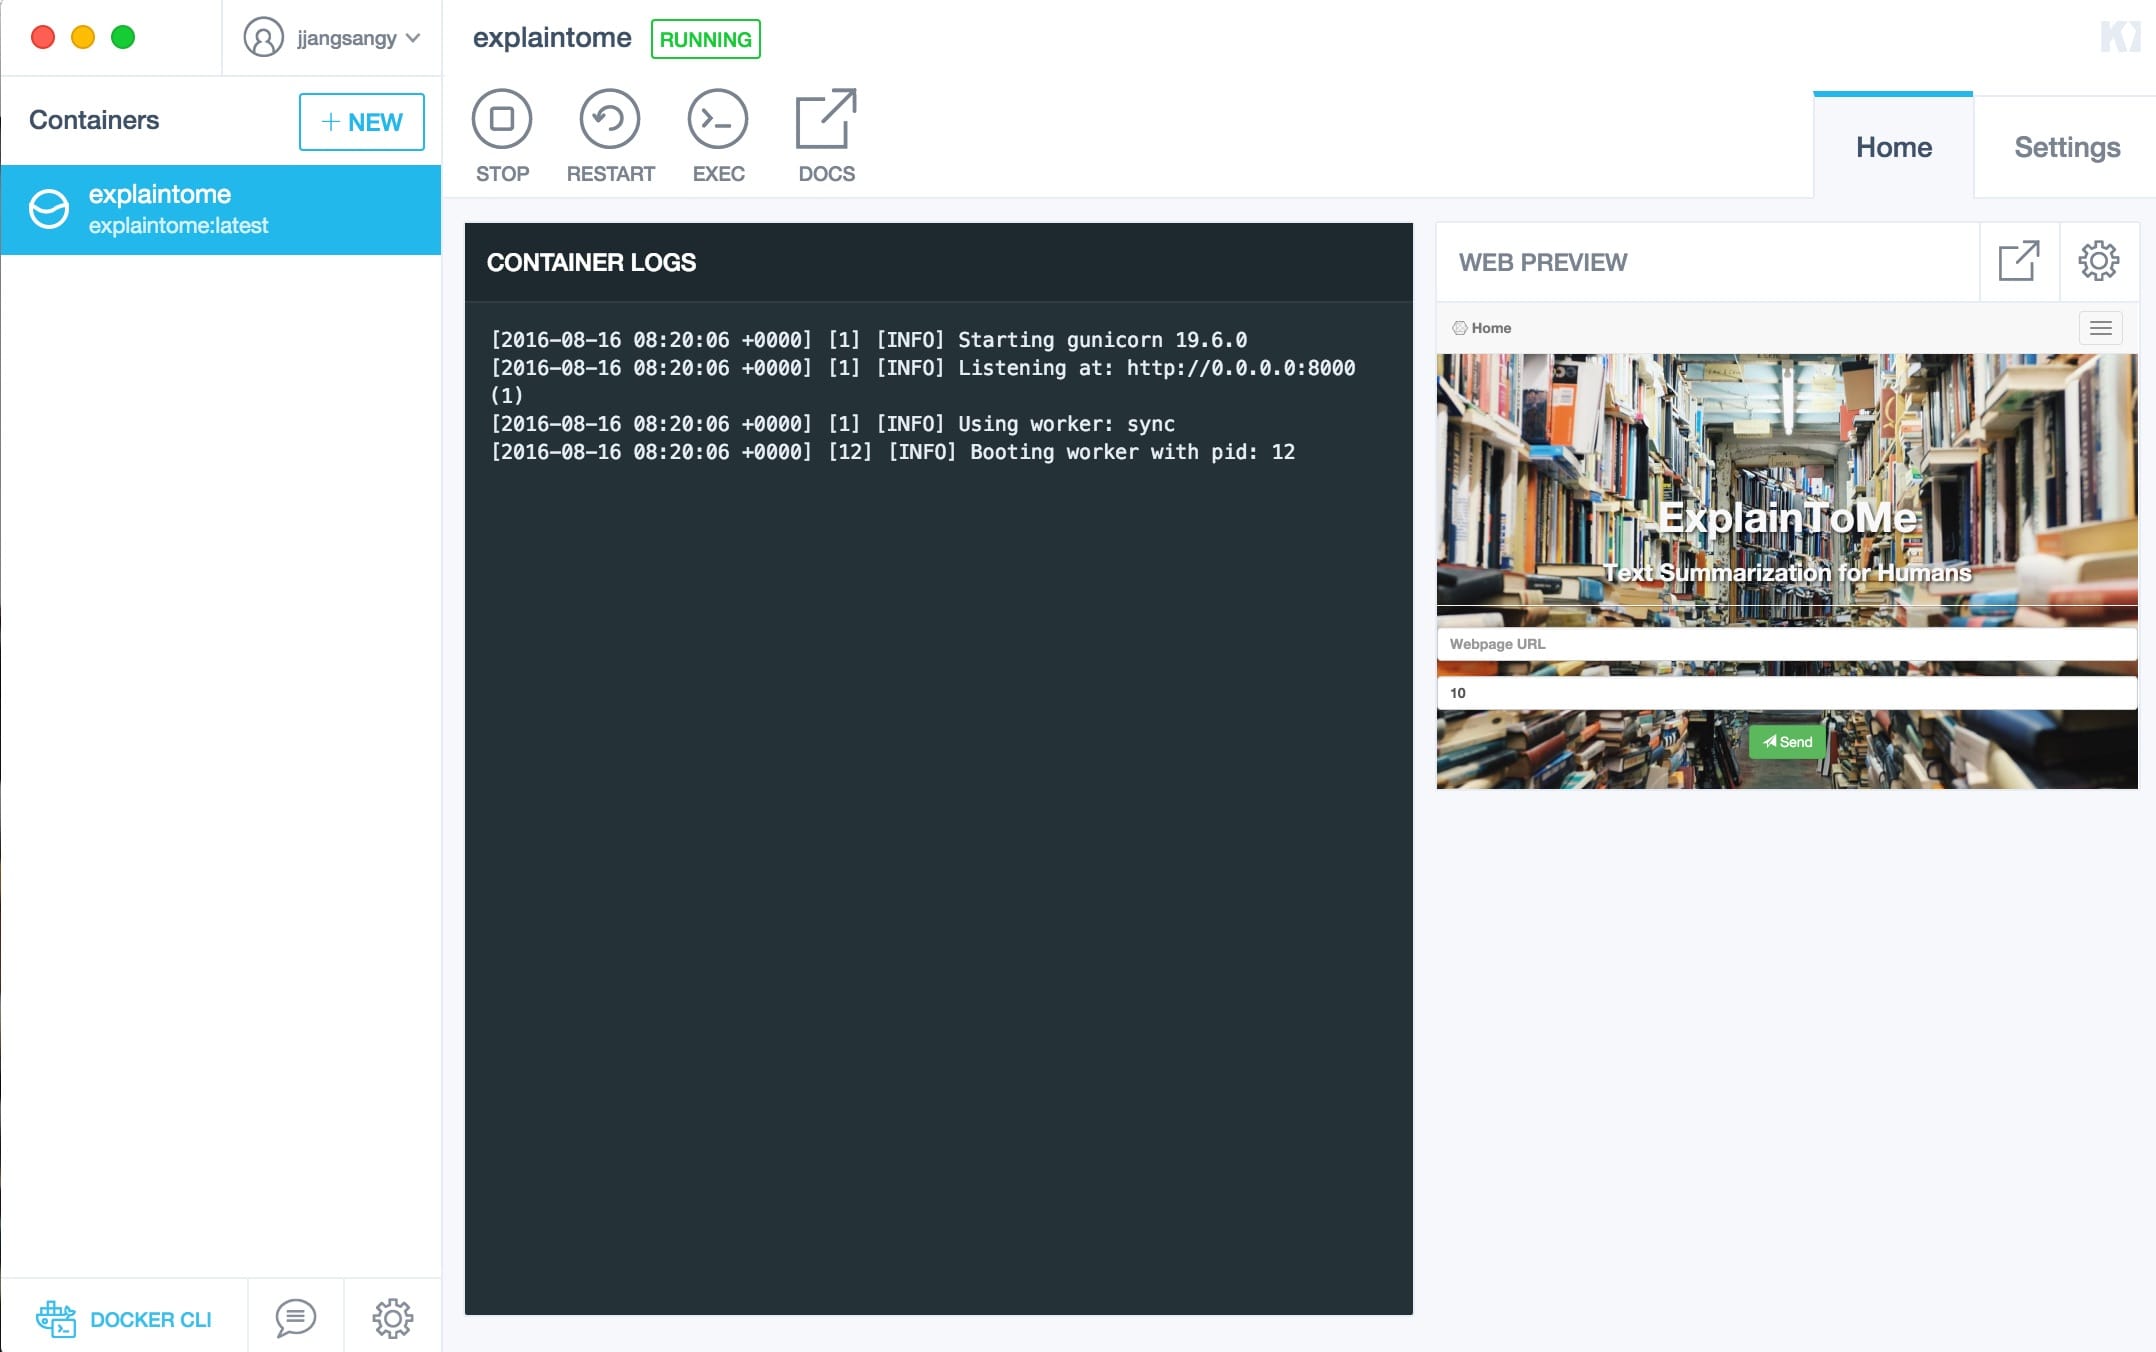Open the DOCS link icon

point(826,135)
